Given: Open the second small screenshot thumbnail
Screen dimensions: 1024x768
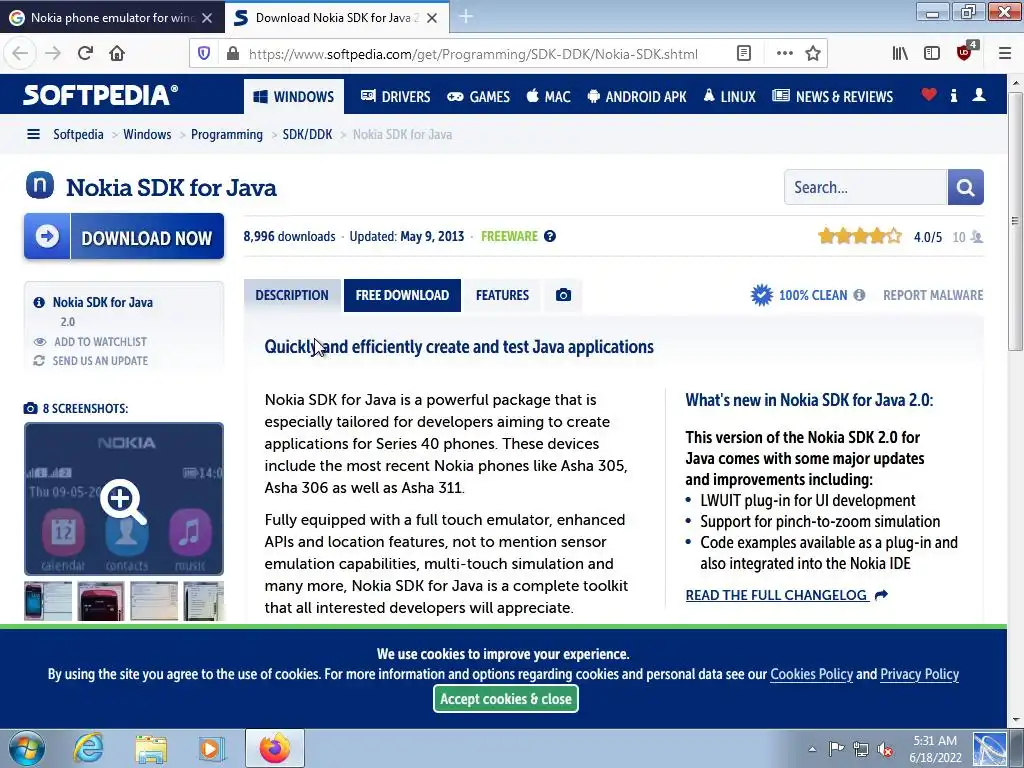Looking at the screenshot, I should tap(101, 601).
